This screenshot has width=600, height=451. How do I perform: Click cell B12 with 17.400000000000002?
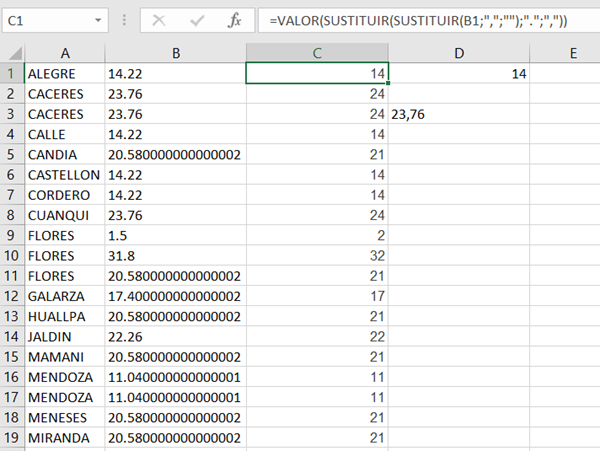point(176,296)
